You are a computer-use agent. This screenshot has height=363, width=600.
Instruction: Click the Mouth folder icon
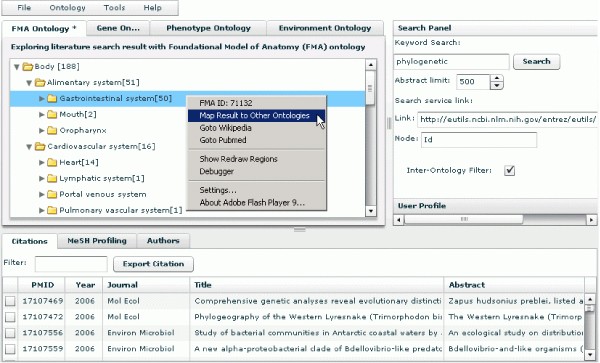coord(52,114)
